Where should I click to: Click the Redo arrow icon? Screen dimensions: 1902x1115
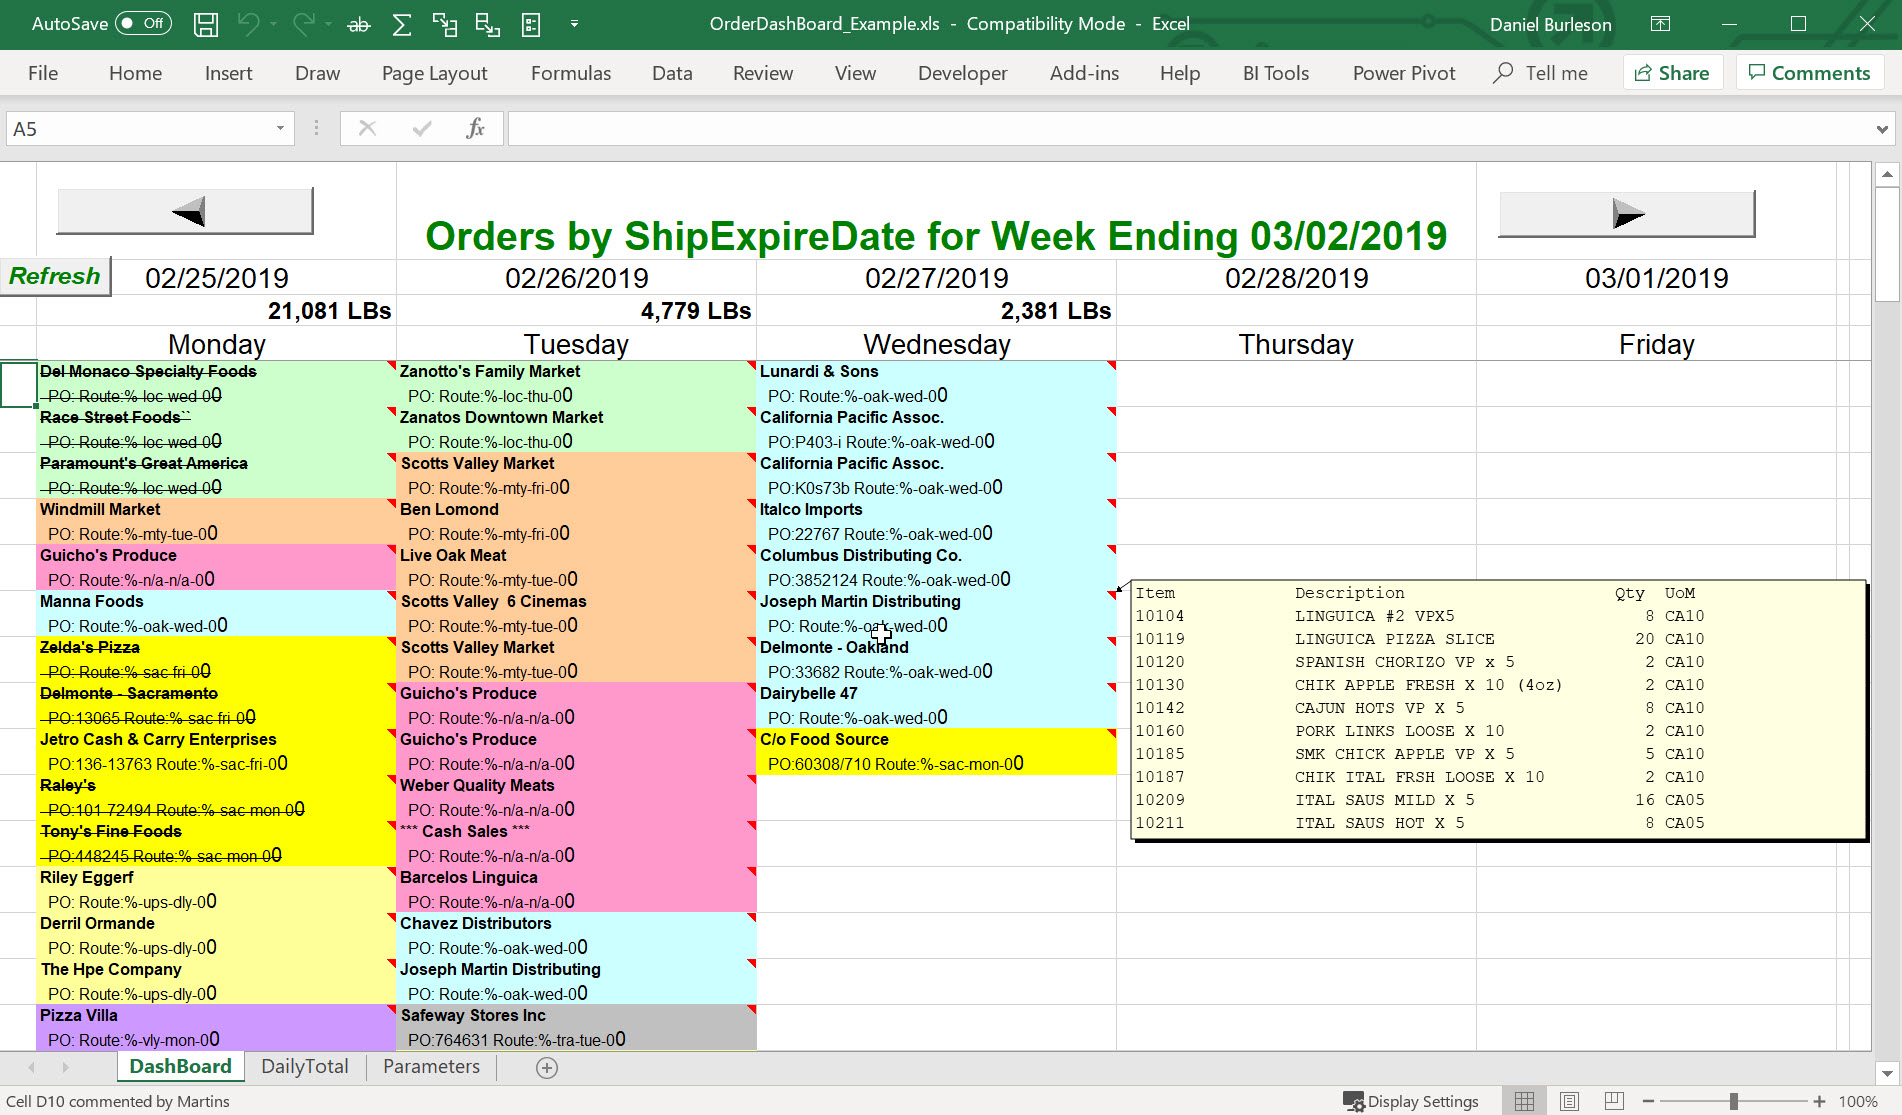pos(304,24)
